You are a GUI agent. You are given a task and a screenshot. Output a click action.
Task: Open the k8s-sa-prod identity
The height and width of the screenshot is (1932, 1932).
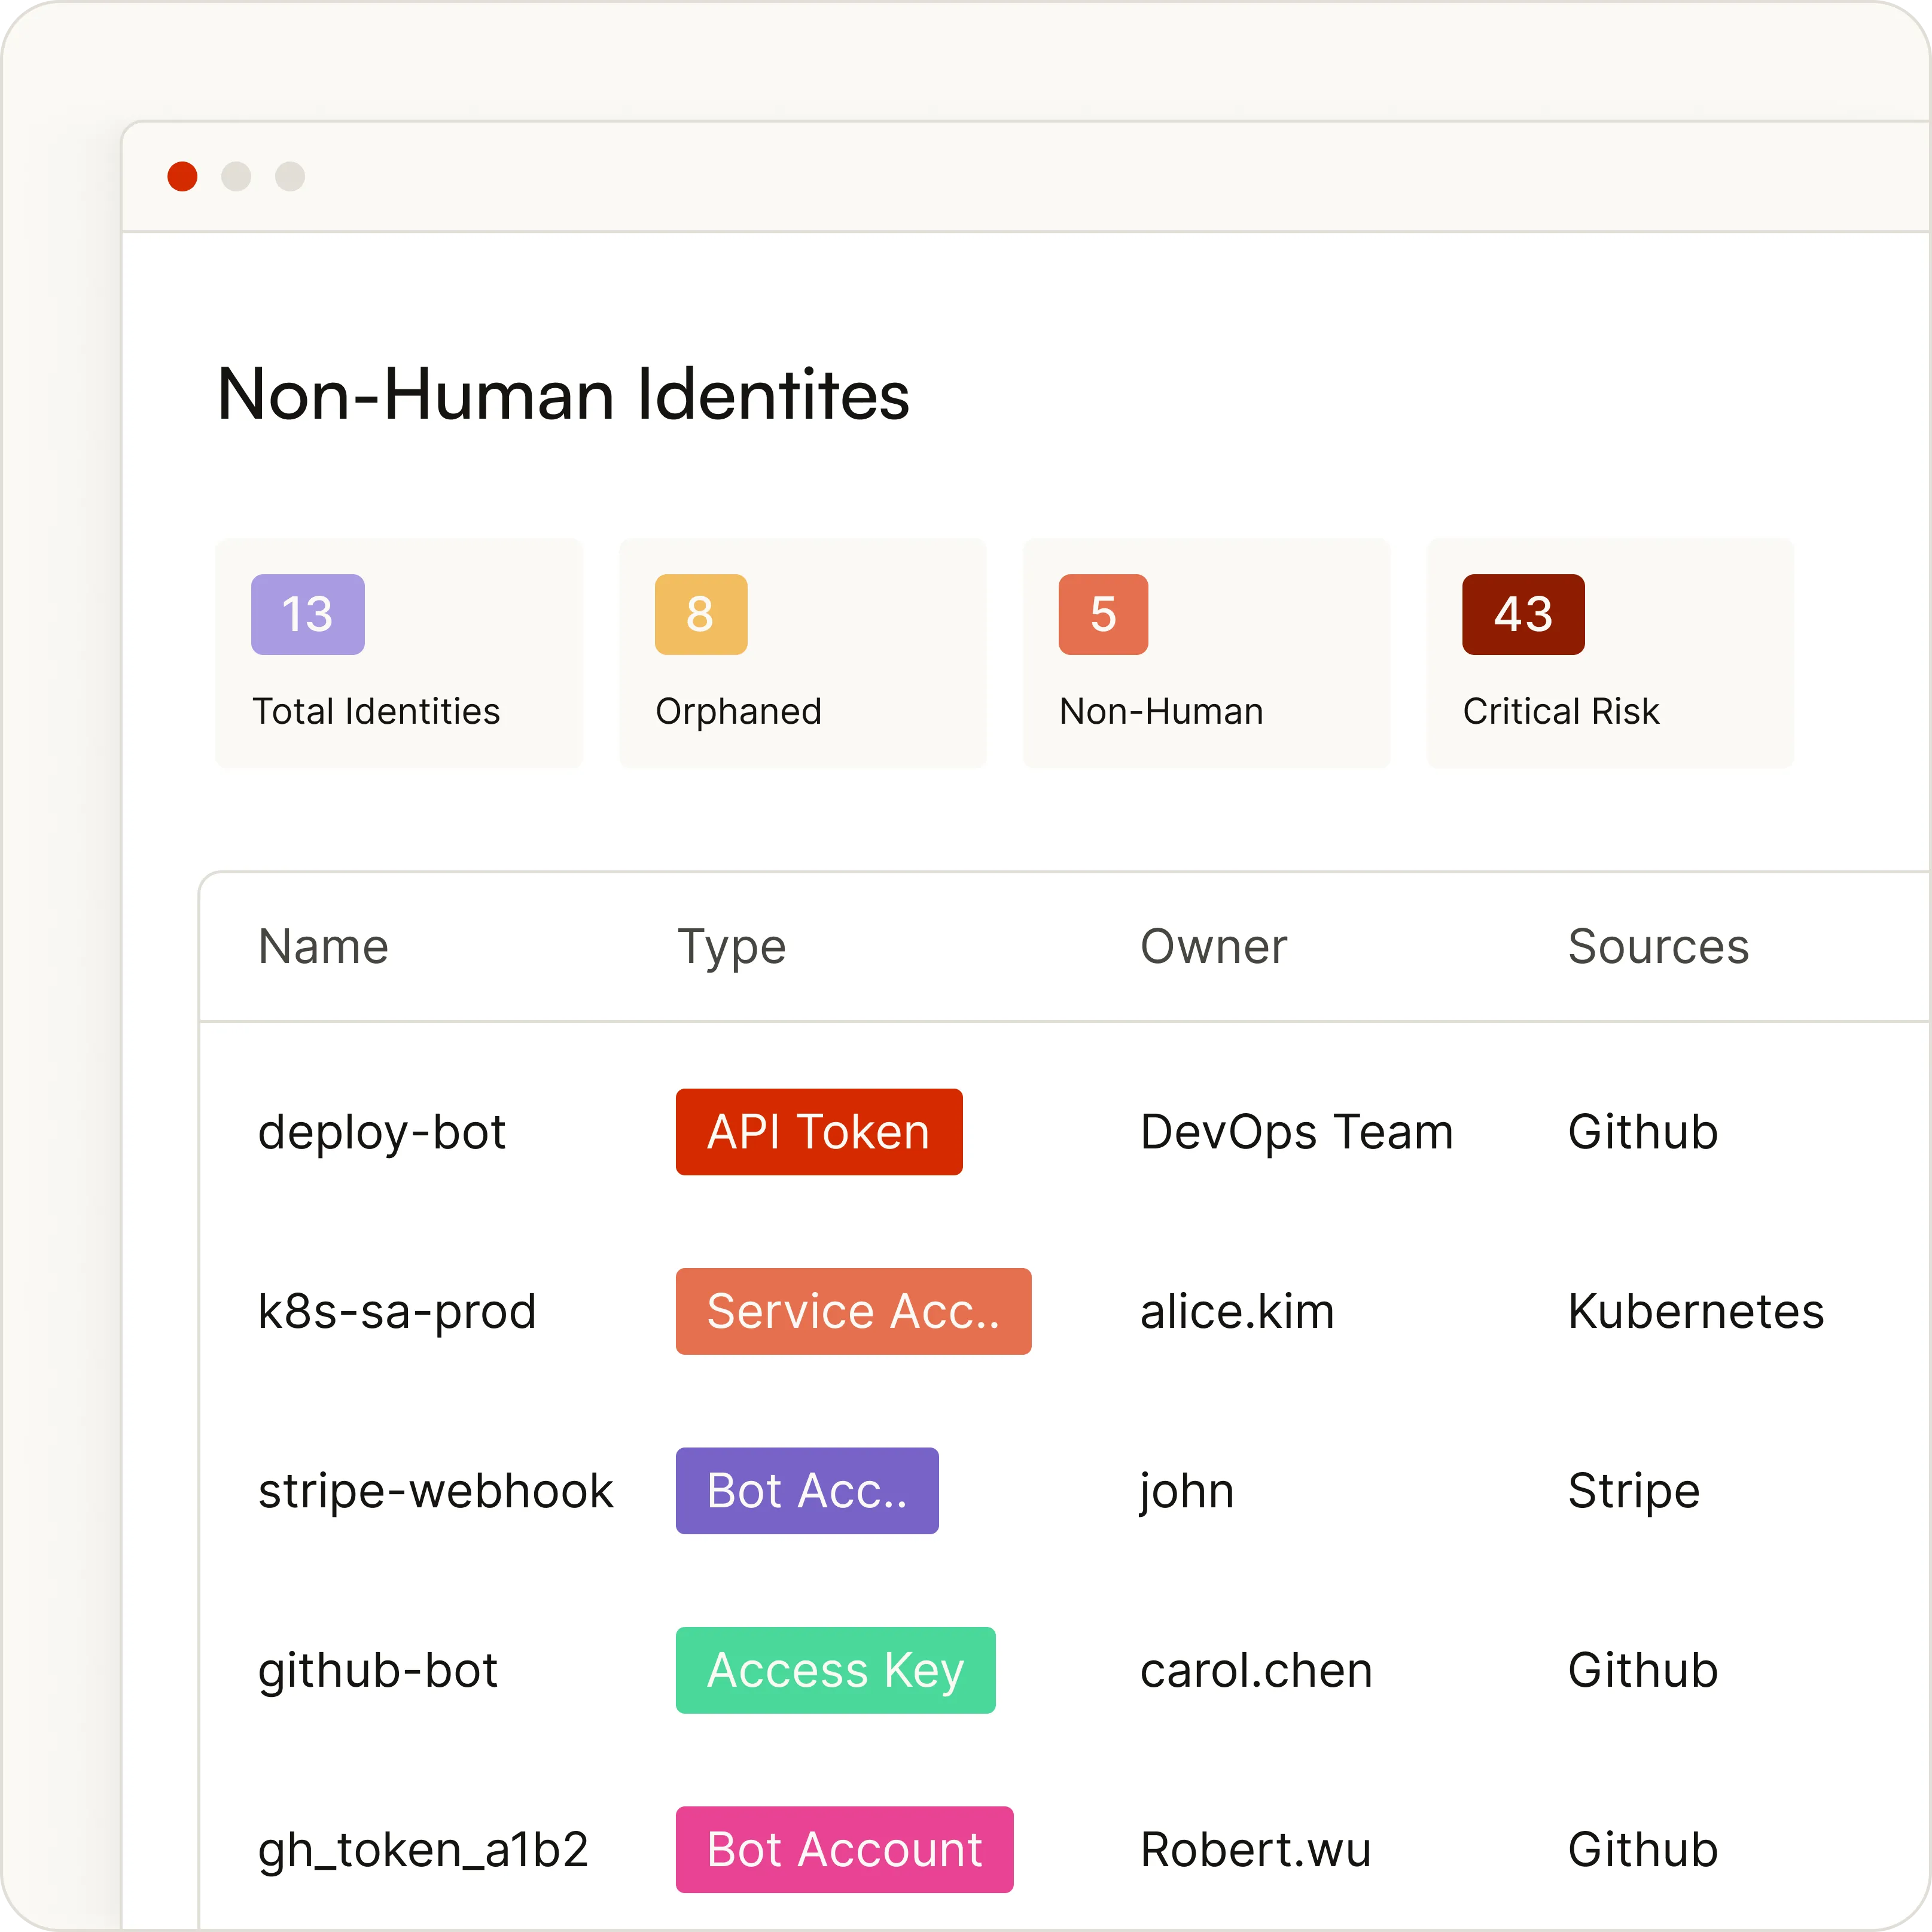tap(396, 1311)
